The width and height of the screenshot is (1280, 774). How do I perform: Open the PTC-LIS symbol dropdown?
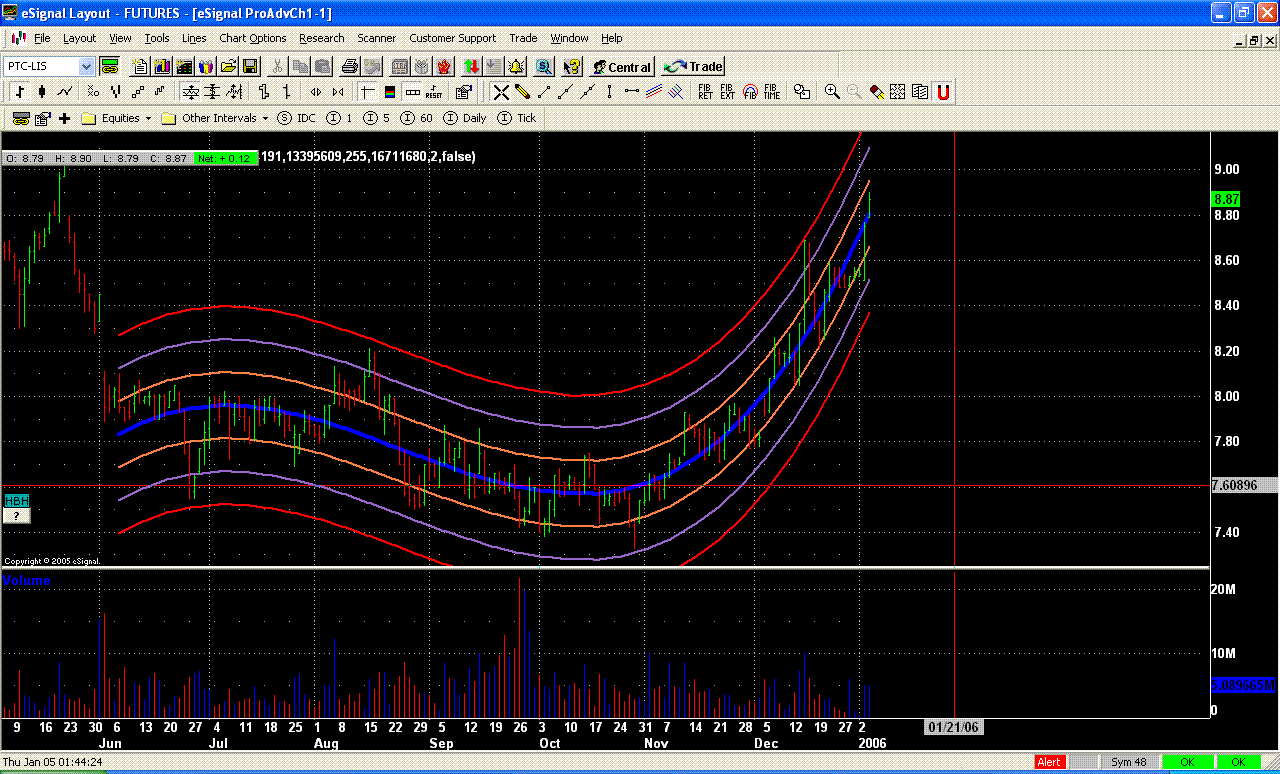point(88,66)
